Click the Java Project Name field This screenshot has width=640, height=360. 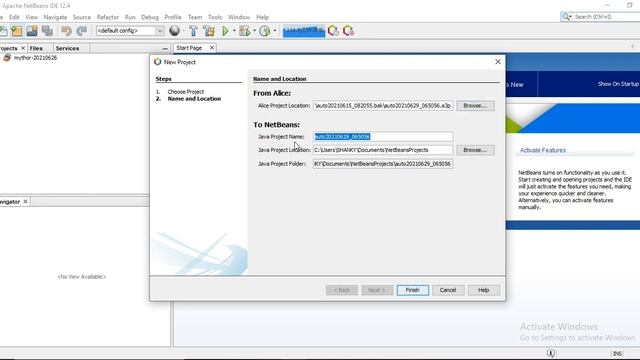(383, 137)
